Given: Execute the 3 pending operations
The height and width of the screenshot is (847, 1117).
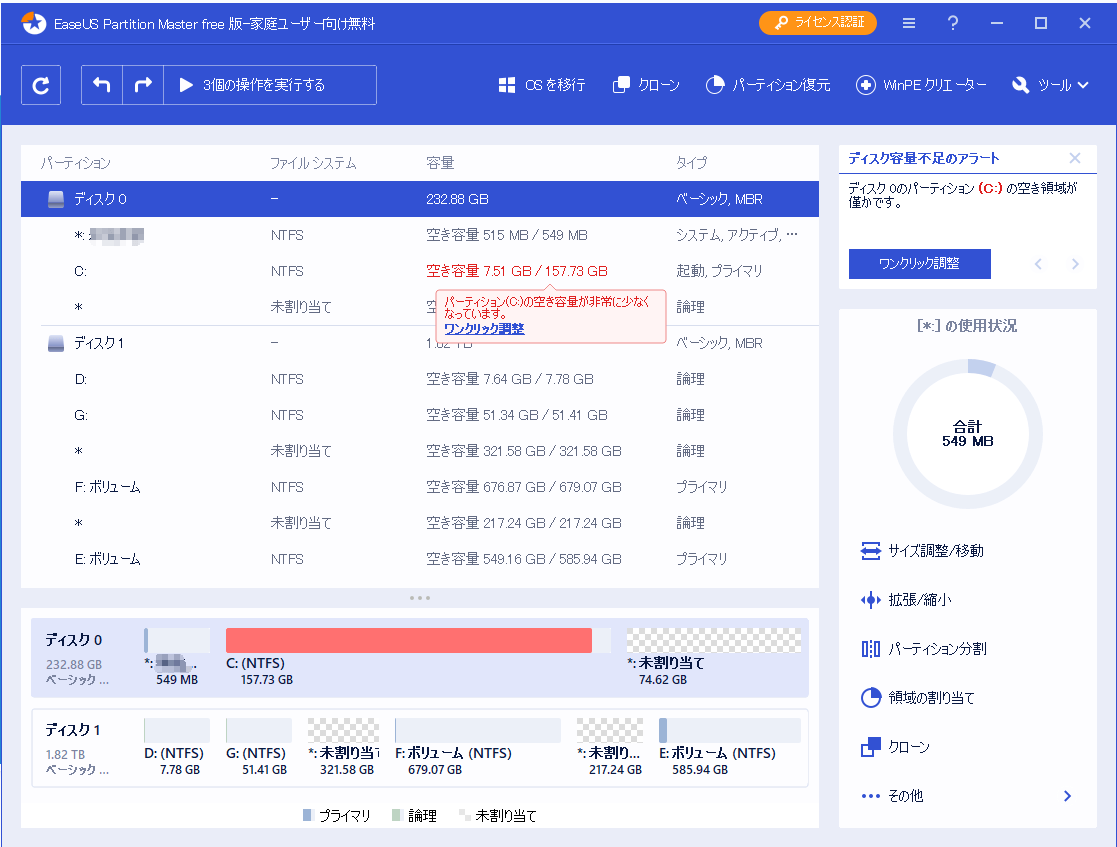Looking at the screenshot, I should click(x=270, y=85).
